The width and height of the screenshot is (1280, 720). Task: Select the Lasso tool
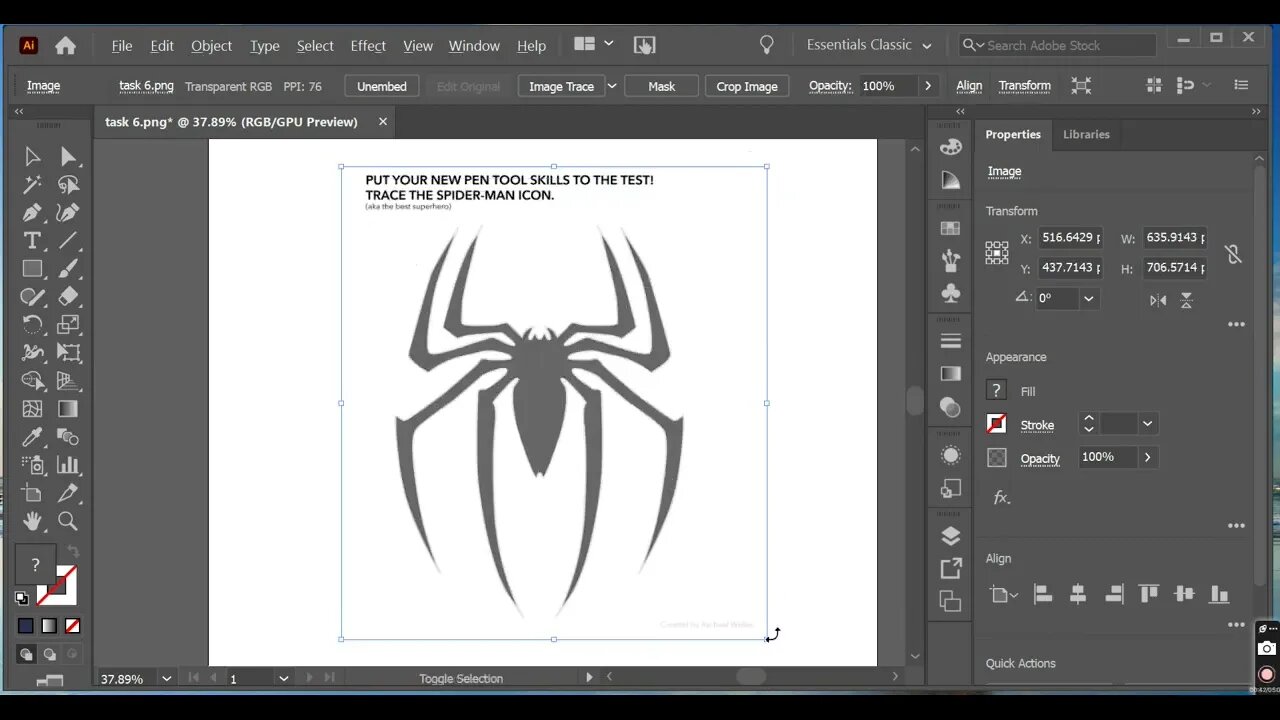(68, 184)
